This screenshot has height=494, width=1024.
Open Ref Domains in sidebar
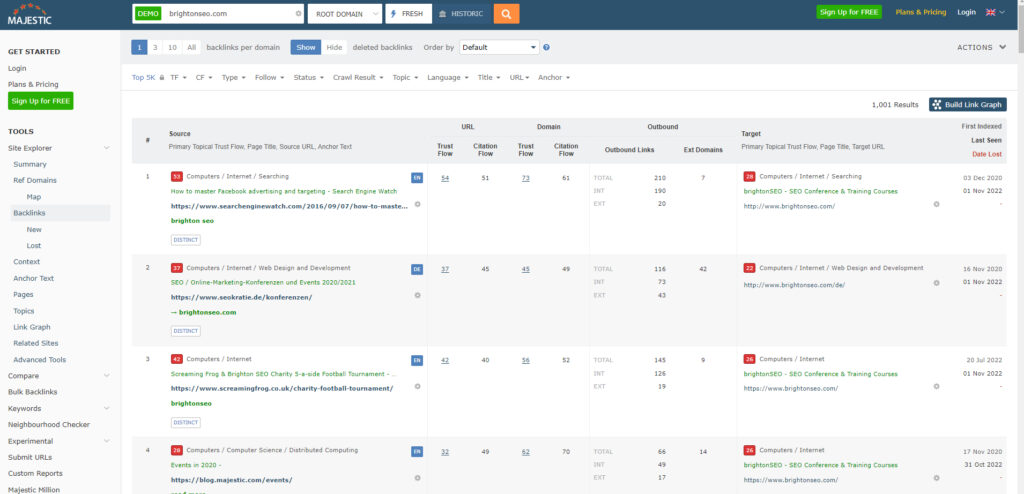35,180
